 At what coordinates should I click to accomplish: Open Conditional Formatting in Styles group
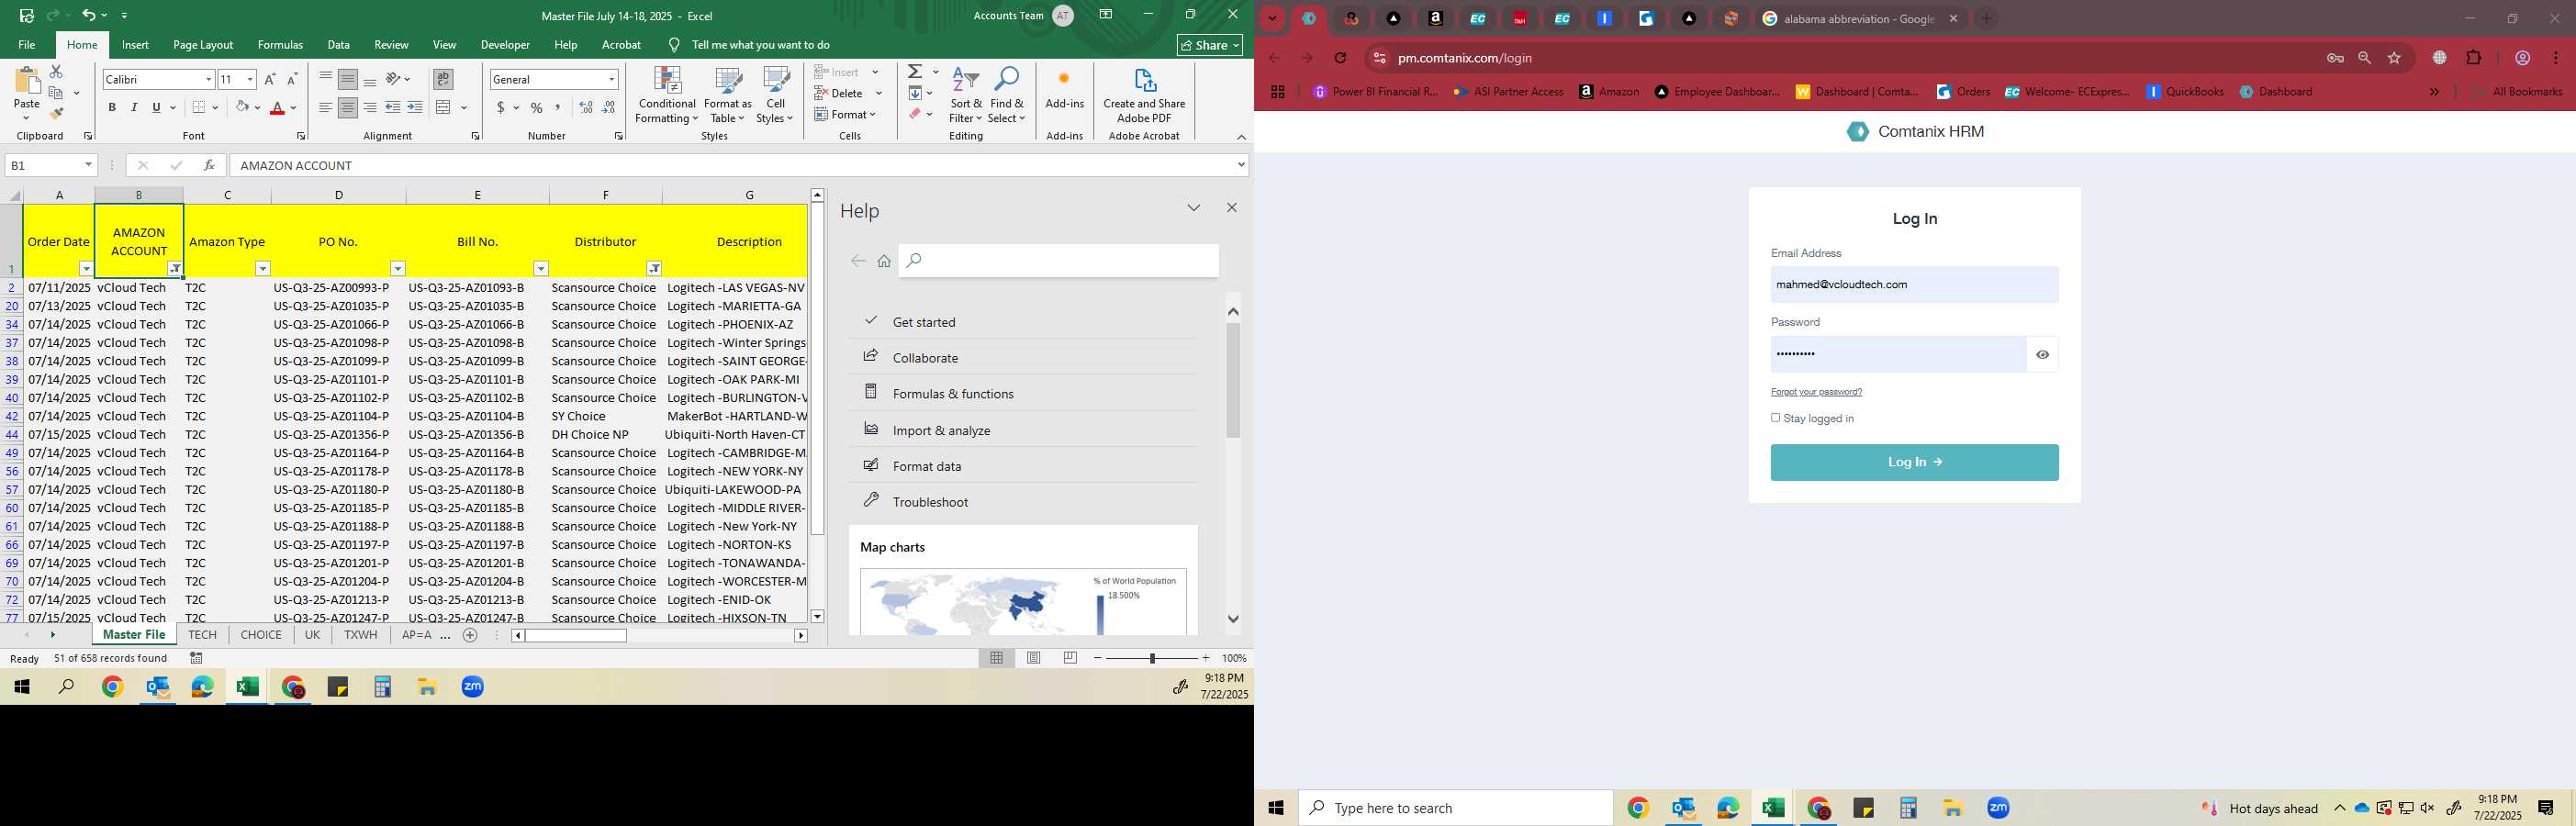pyautogui.click(x=667, y=96)
